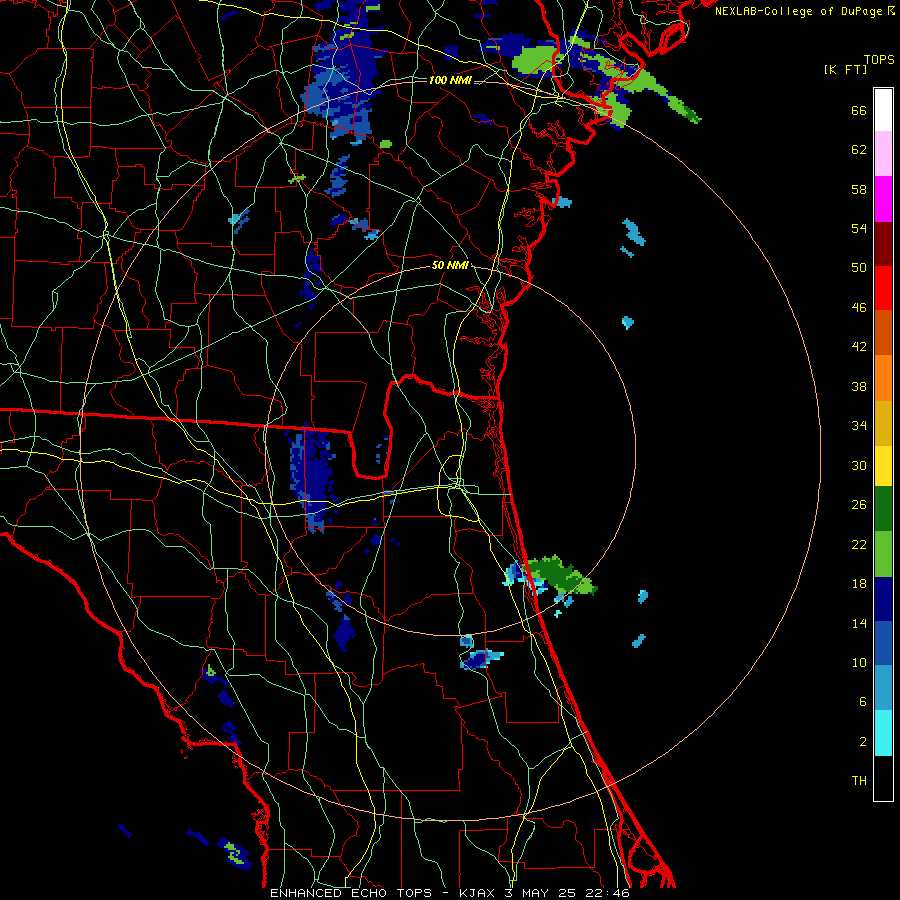Select the magenta legend swatch
900x900 pixels.
click(883, 199)
